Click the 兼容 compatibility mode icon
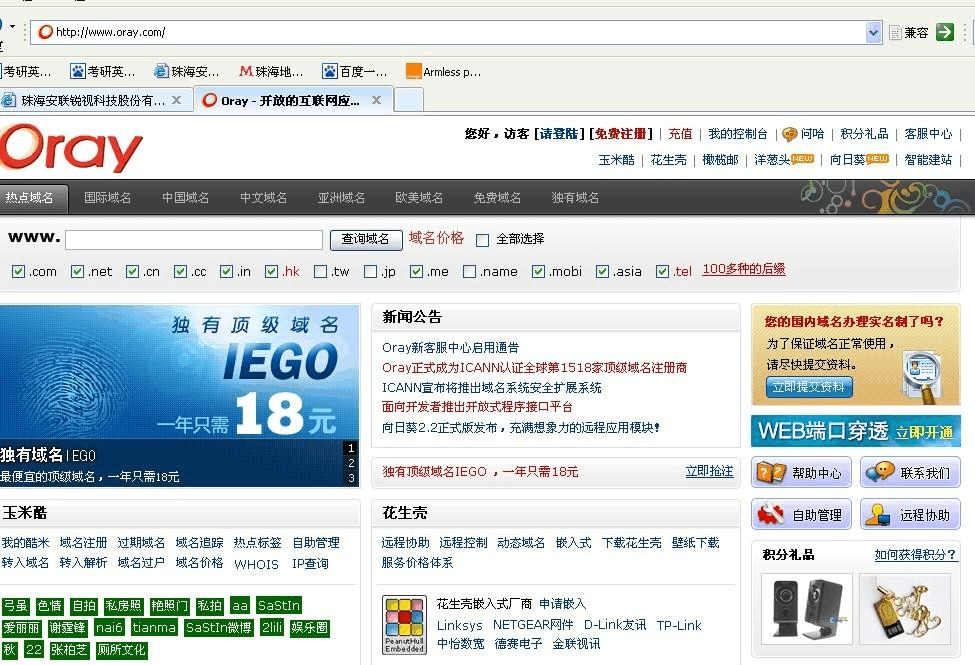Screen dimensions: 975x665 (909, 32)
